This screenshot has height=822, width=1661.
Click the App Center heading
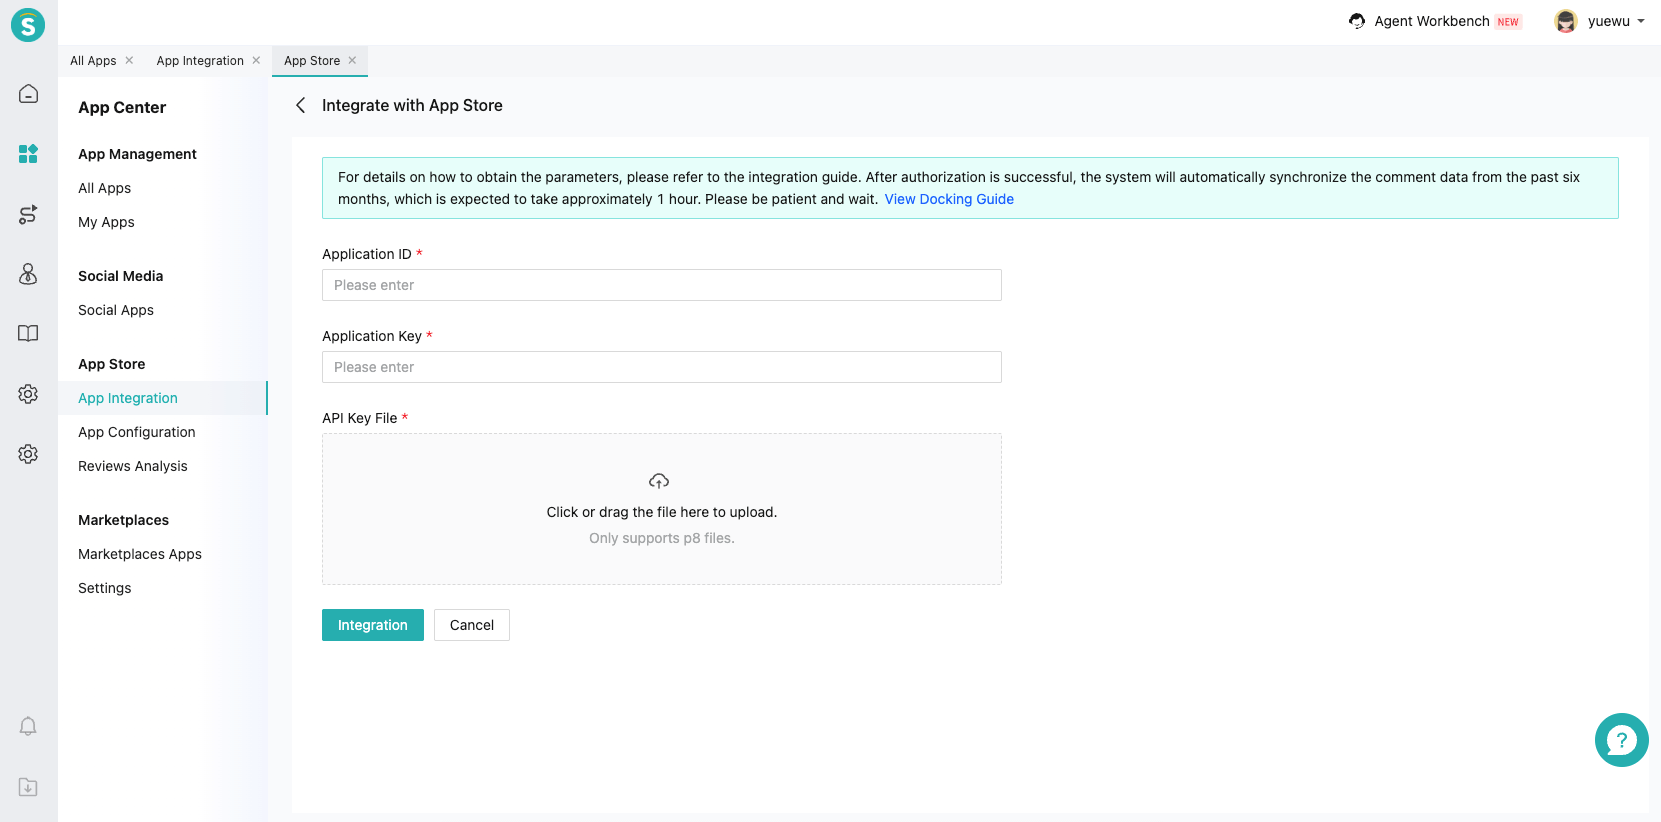pyautogui.click(x=122, y=107)
